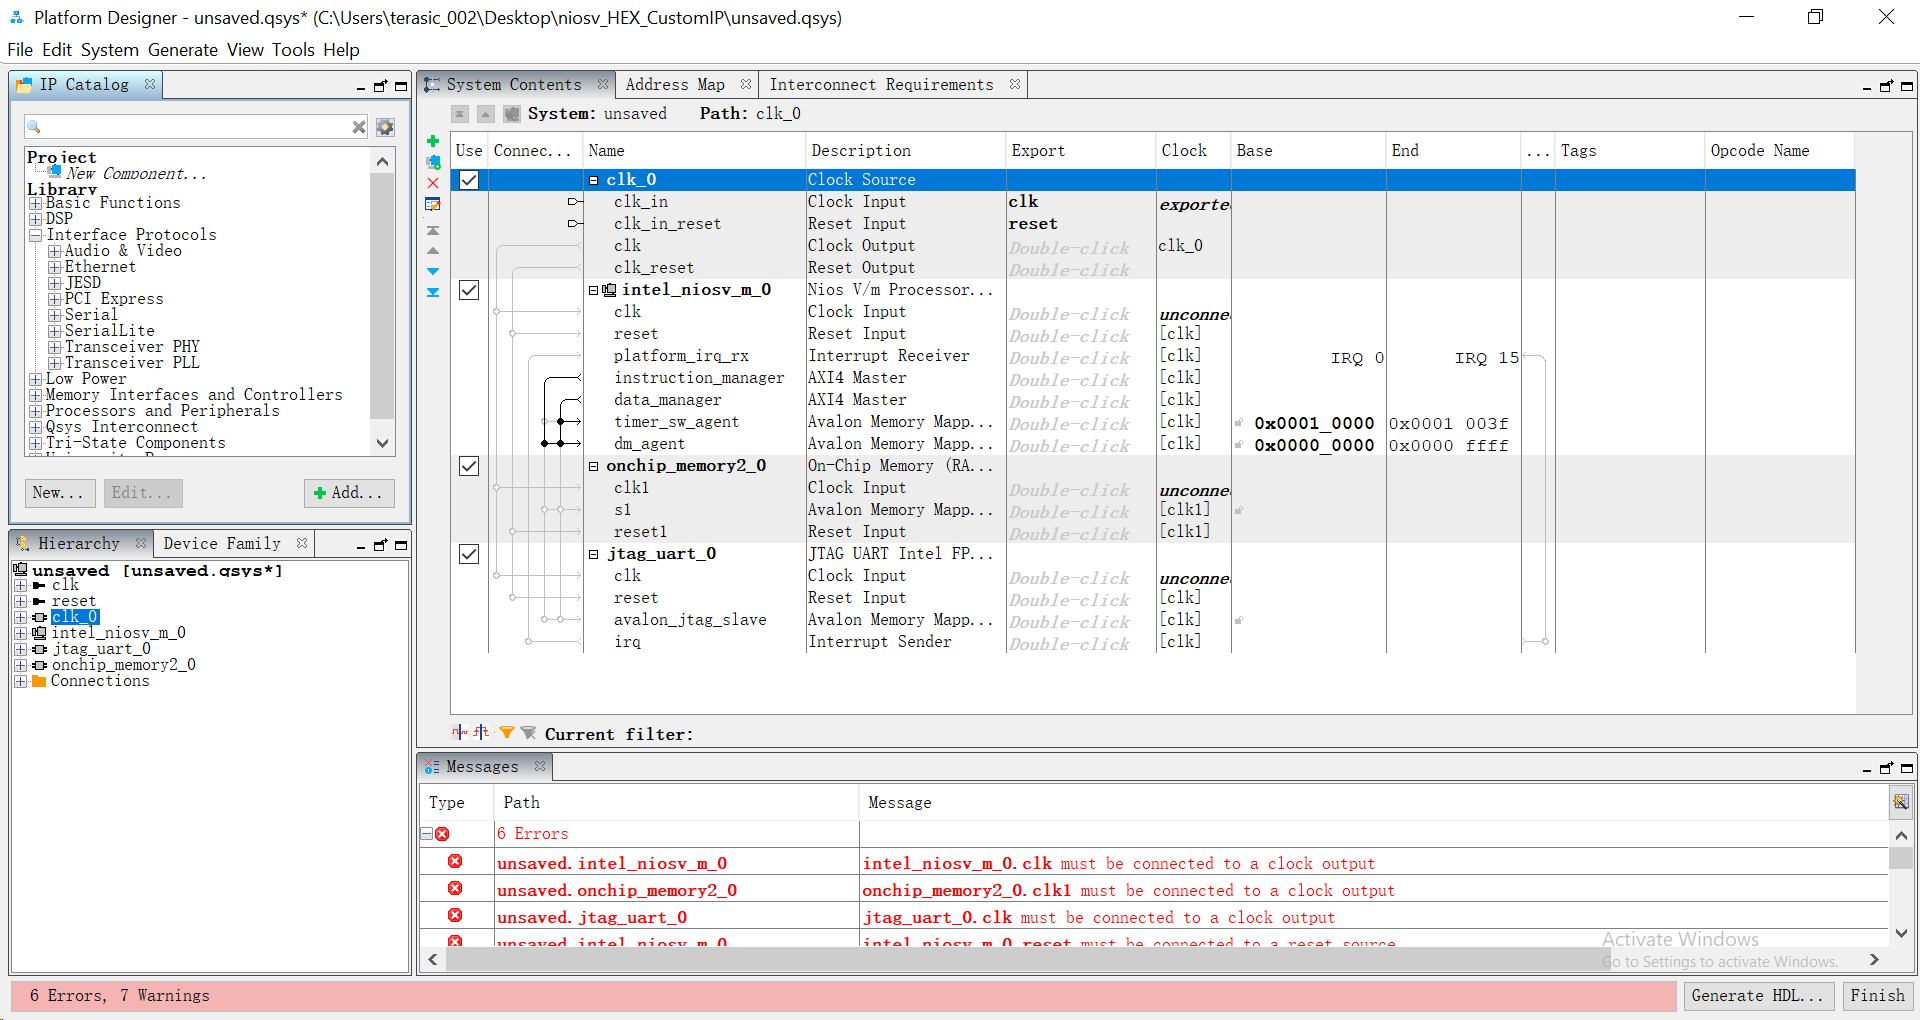Viewport: 1920px width, 1020px height.
Task: Minimize the Hierarchy panel
Action: point(361,546)
